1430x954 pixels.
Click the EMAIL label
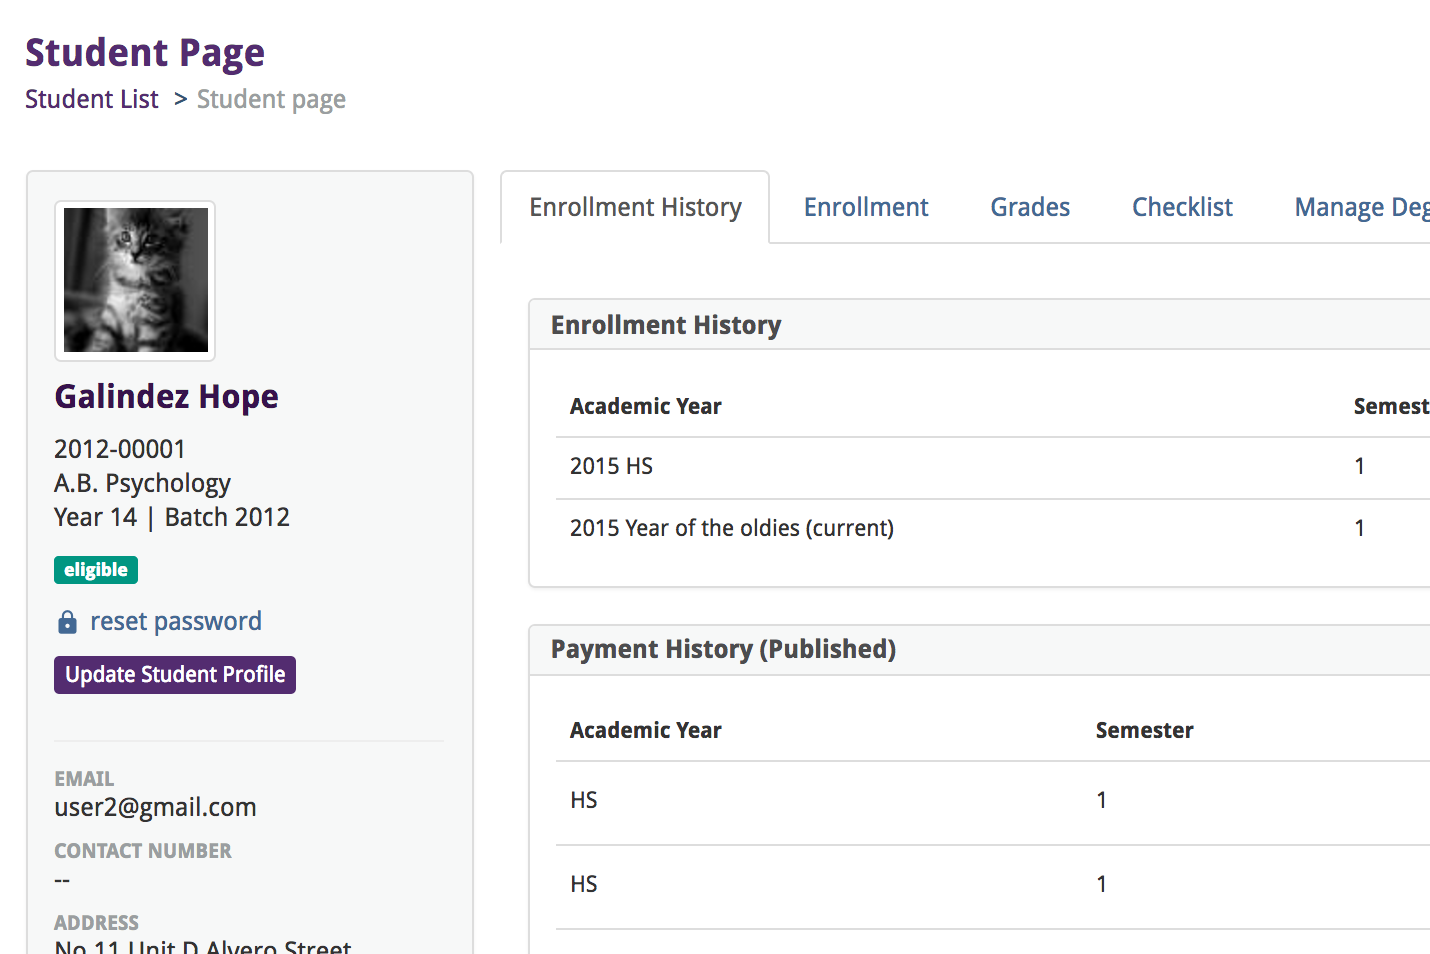coord(84,779)
